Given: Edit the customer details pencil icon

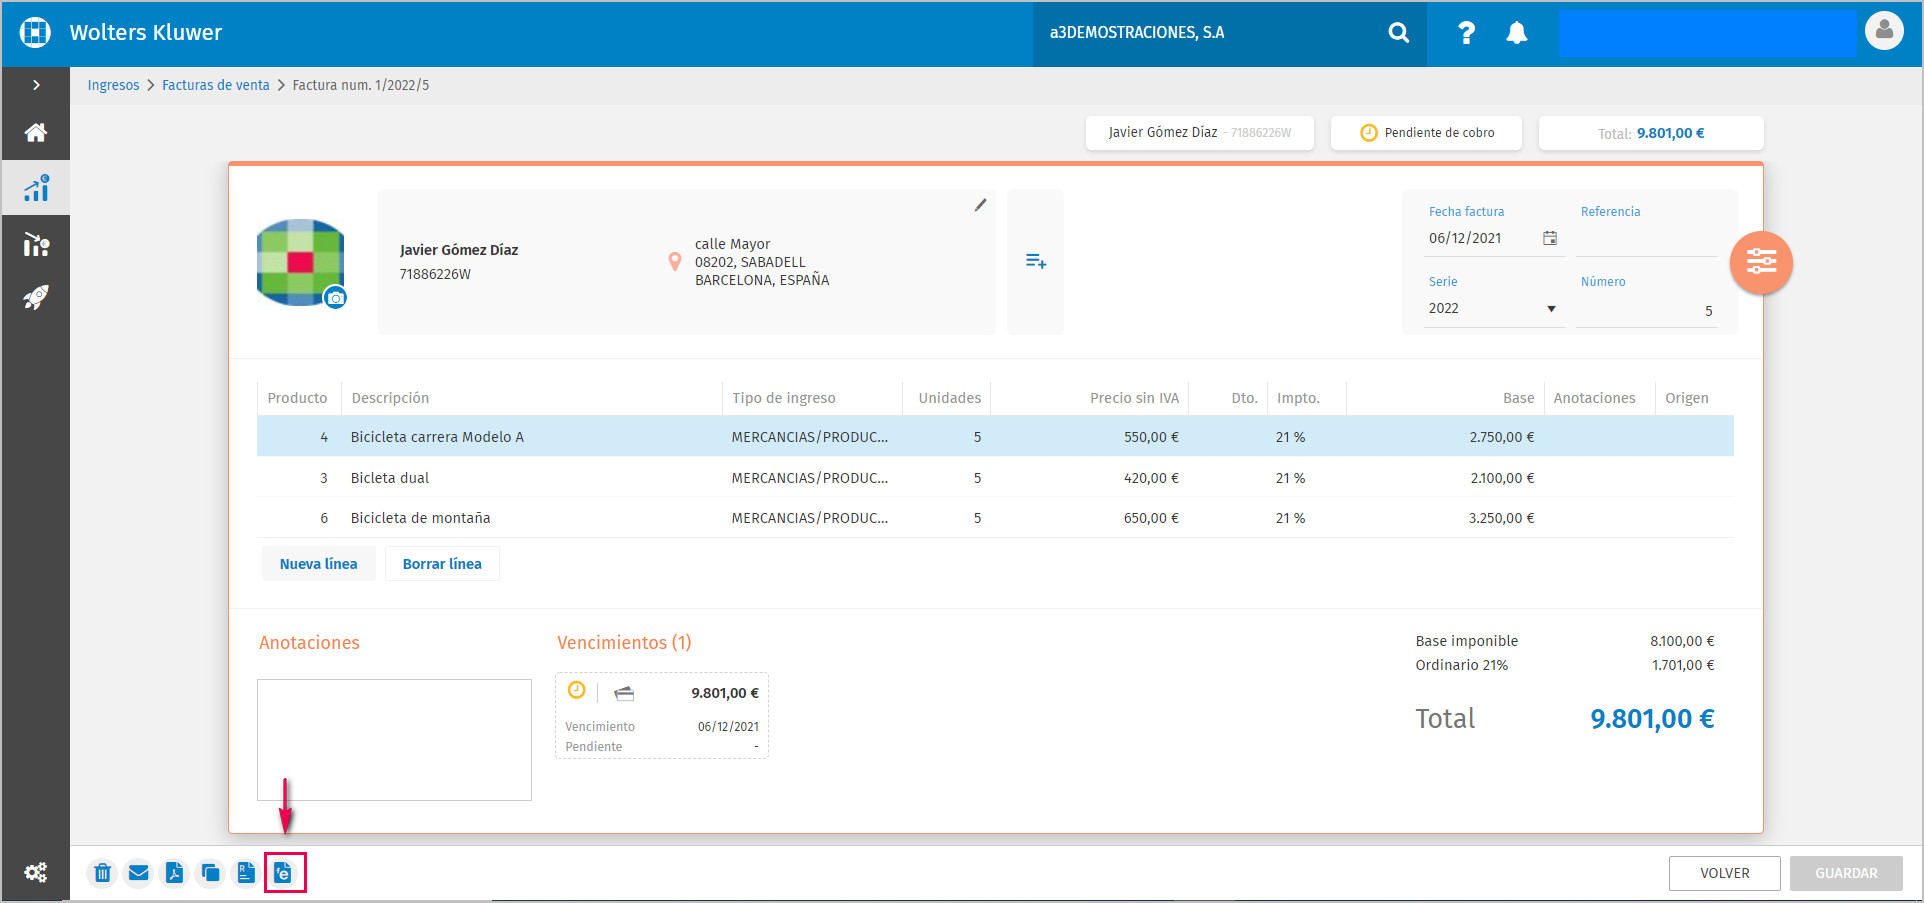Looking at the screenshot, I should point(980,205).
